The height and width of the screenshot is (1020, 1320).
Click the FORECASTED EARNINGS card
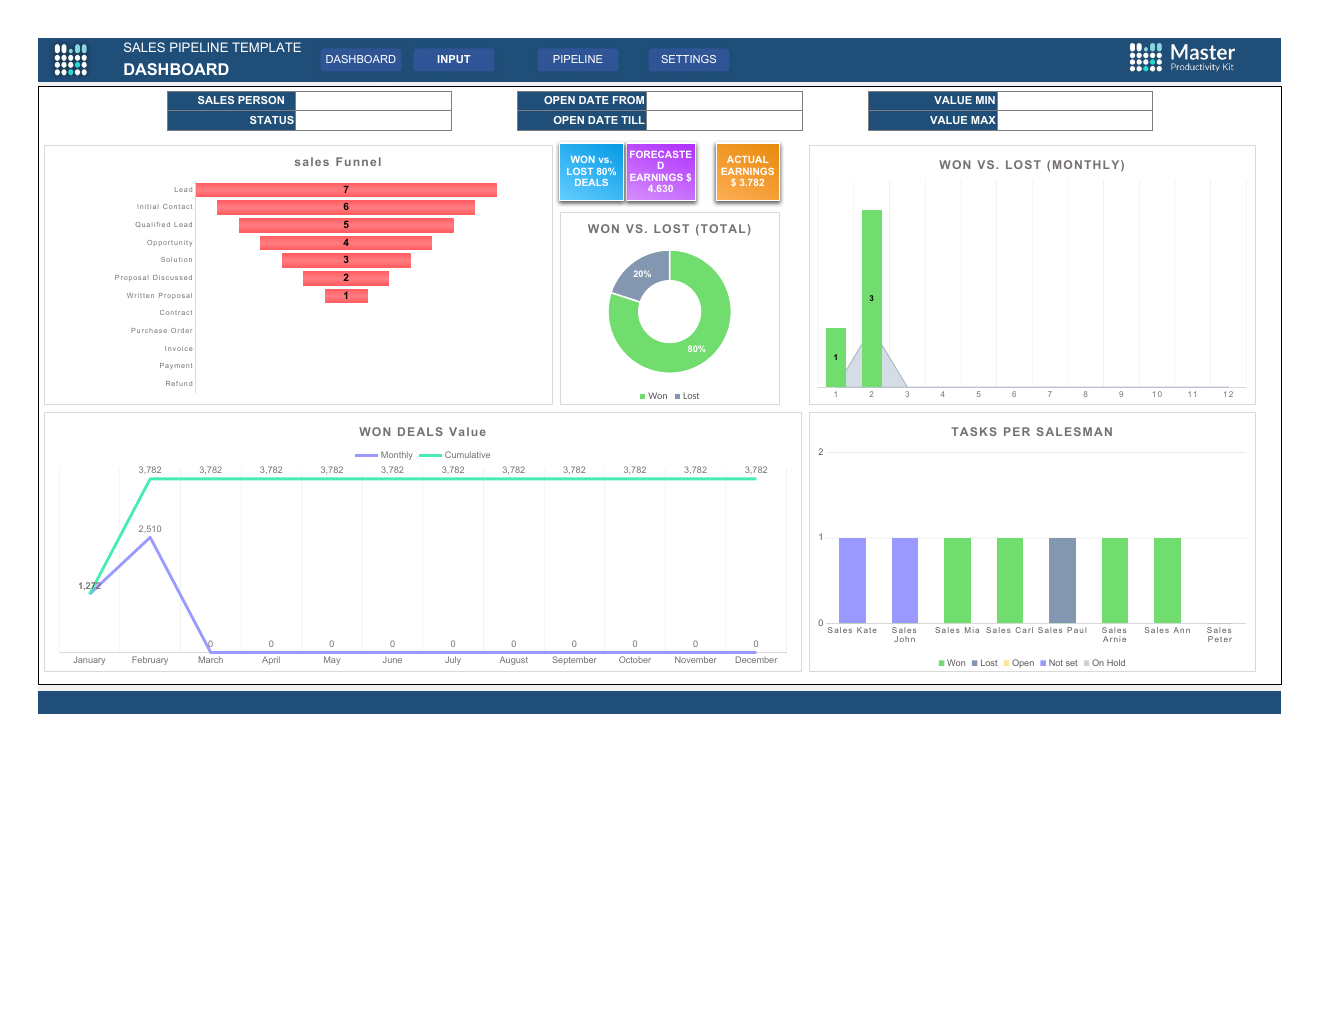coord(660,171)
